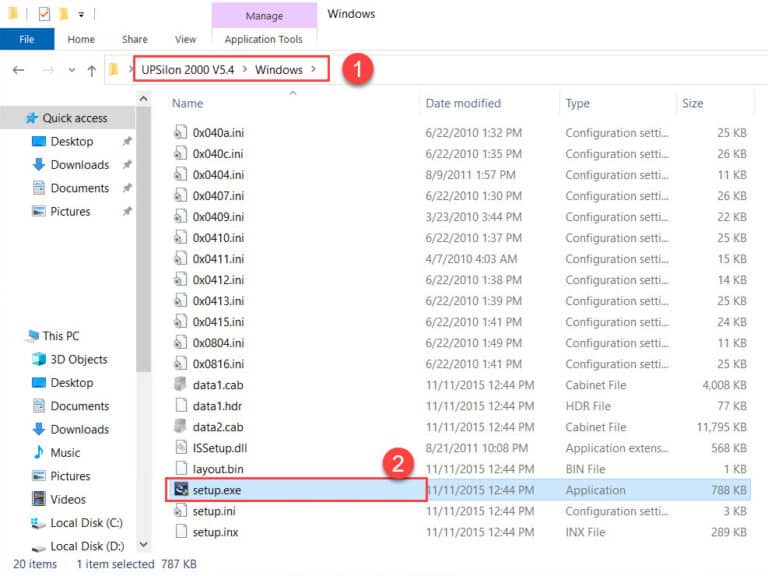Select file name 0x0816.ini
Image resolution: width=768 pixels, height=576 pixels.
tap(218, 364)
